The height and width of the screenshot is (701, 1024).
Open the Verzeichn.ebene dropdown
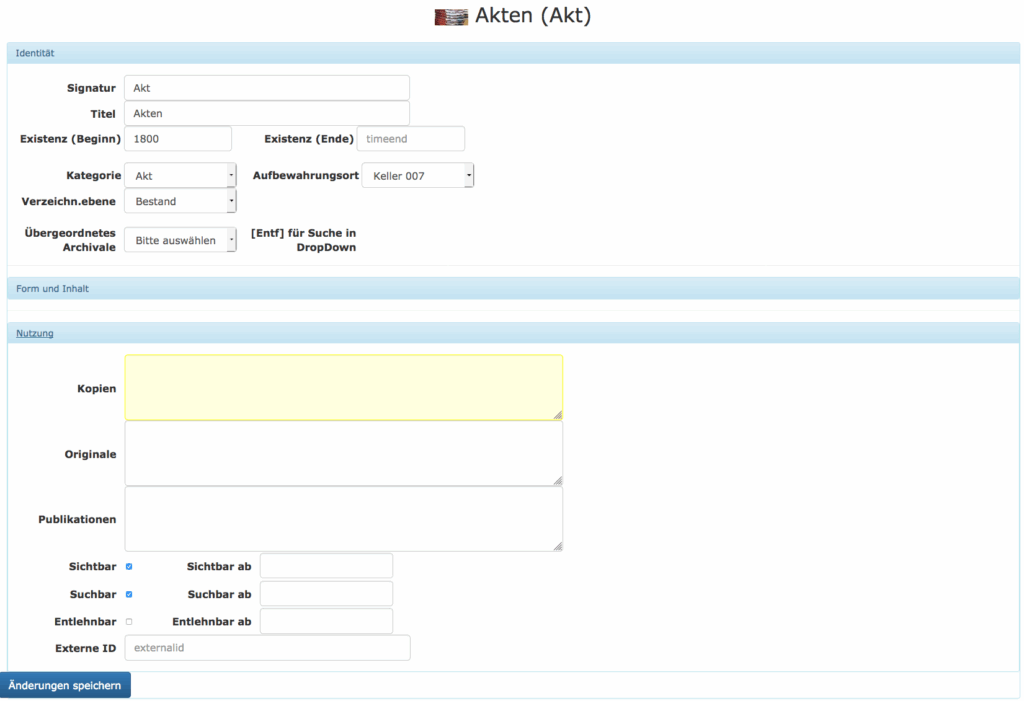click(180, 201)
